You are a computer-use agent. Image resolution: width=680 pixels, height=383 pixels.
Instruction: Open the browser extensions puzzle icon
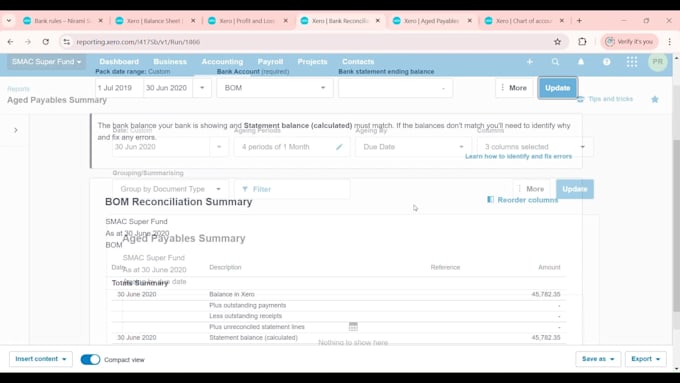(x=582, y=42)
